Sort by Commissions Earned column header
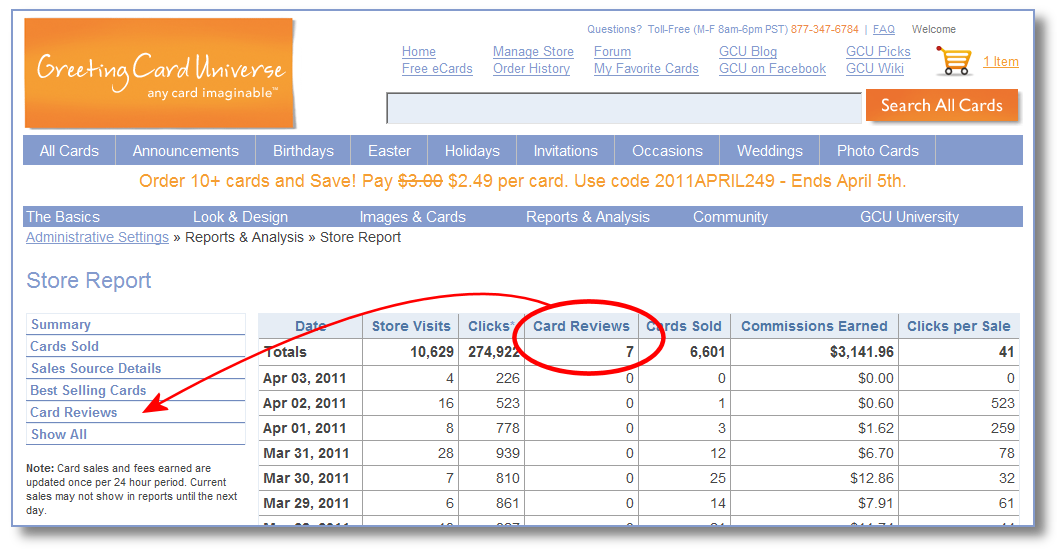The width and height of the screenshot is (1057, 554). [x=814, y=326]
